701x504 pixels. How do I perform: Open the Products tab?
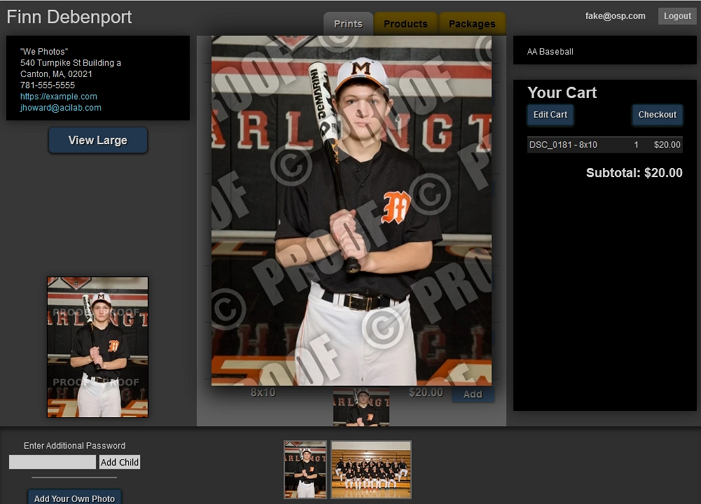(x=405, y=23)
